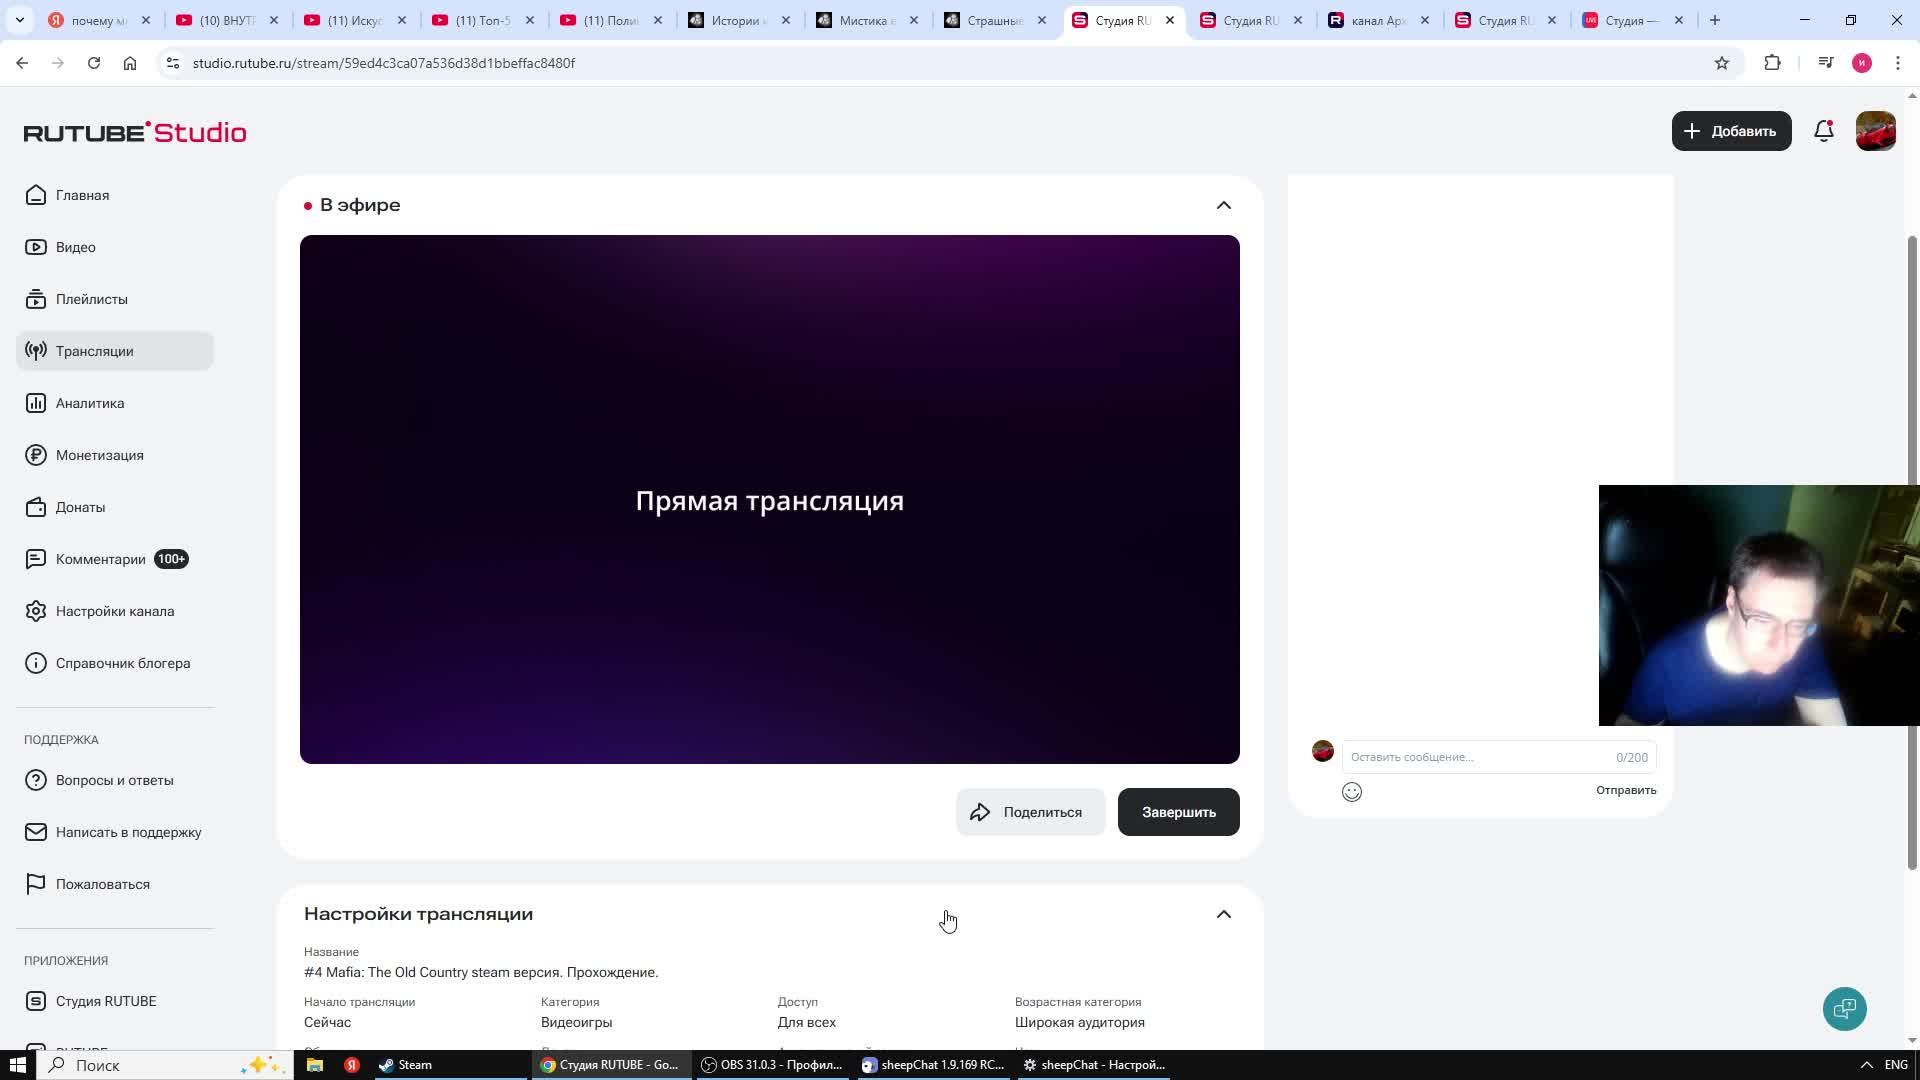Open the notifications bell icon
The image size is (1920, 1080).
click(x=1823, y=131)
